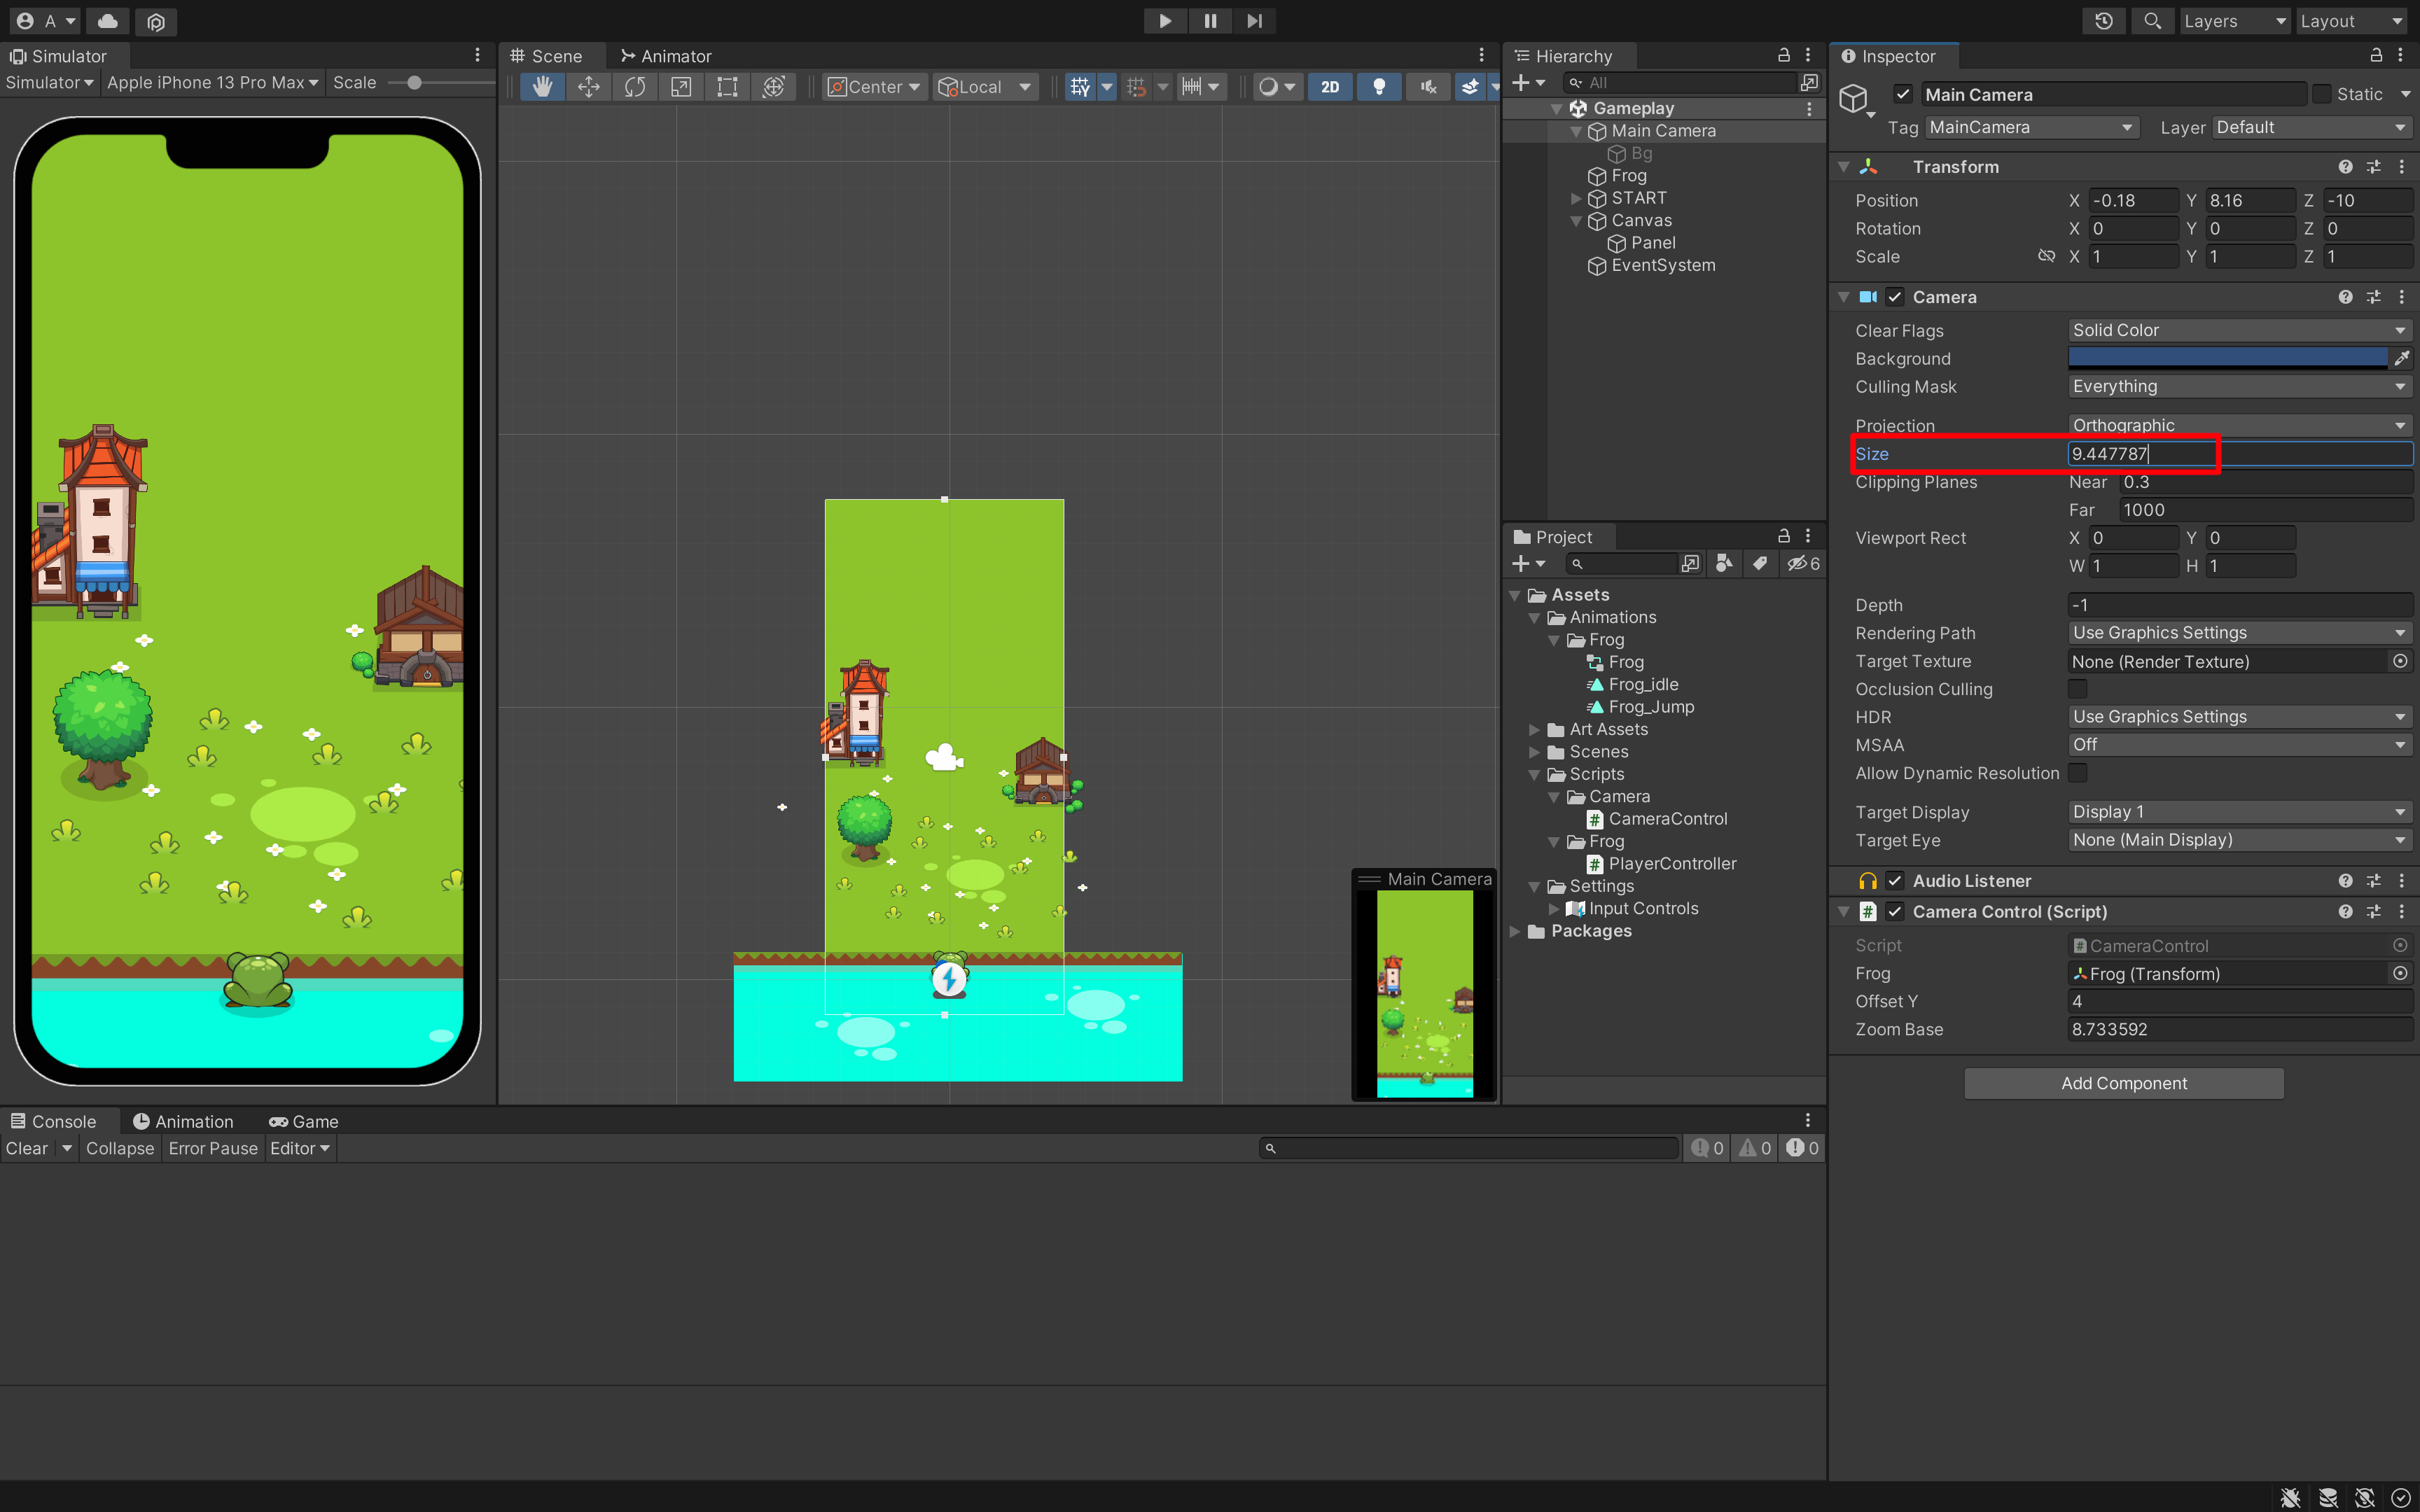Click the Pause button
The height and width of the screenshot is (1512, 2420).
1210,21
